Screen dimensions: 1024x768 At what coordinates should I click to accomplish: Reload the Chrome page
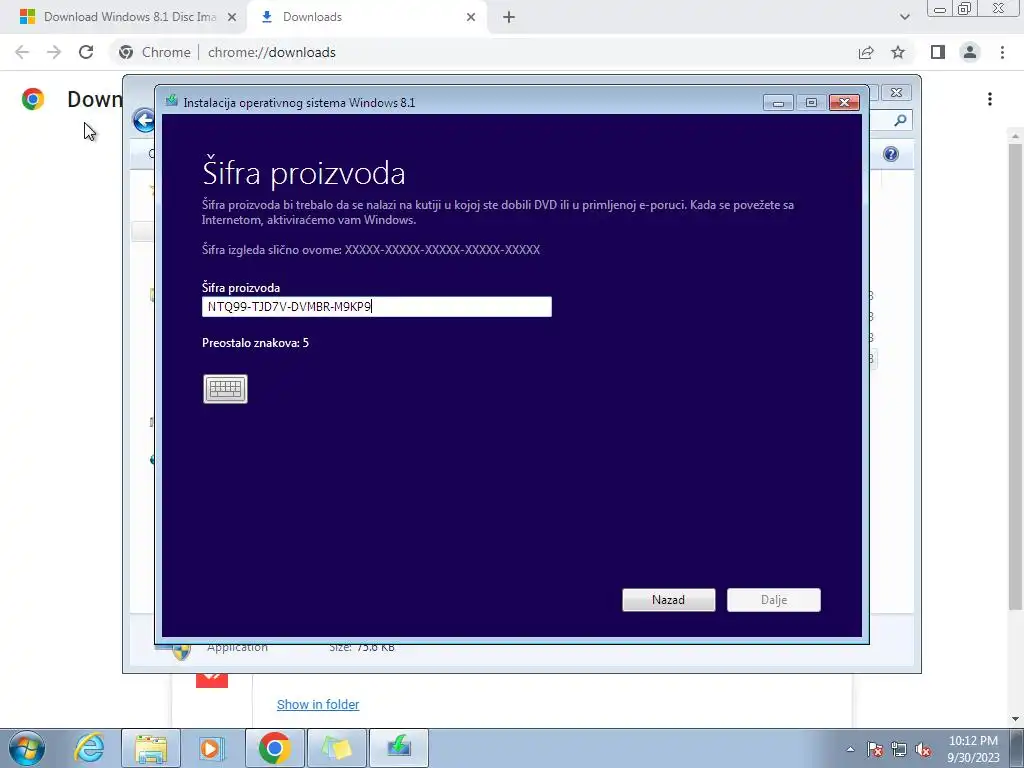tap(86, 52)
